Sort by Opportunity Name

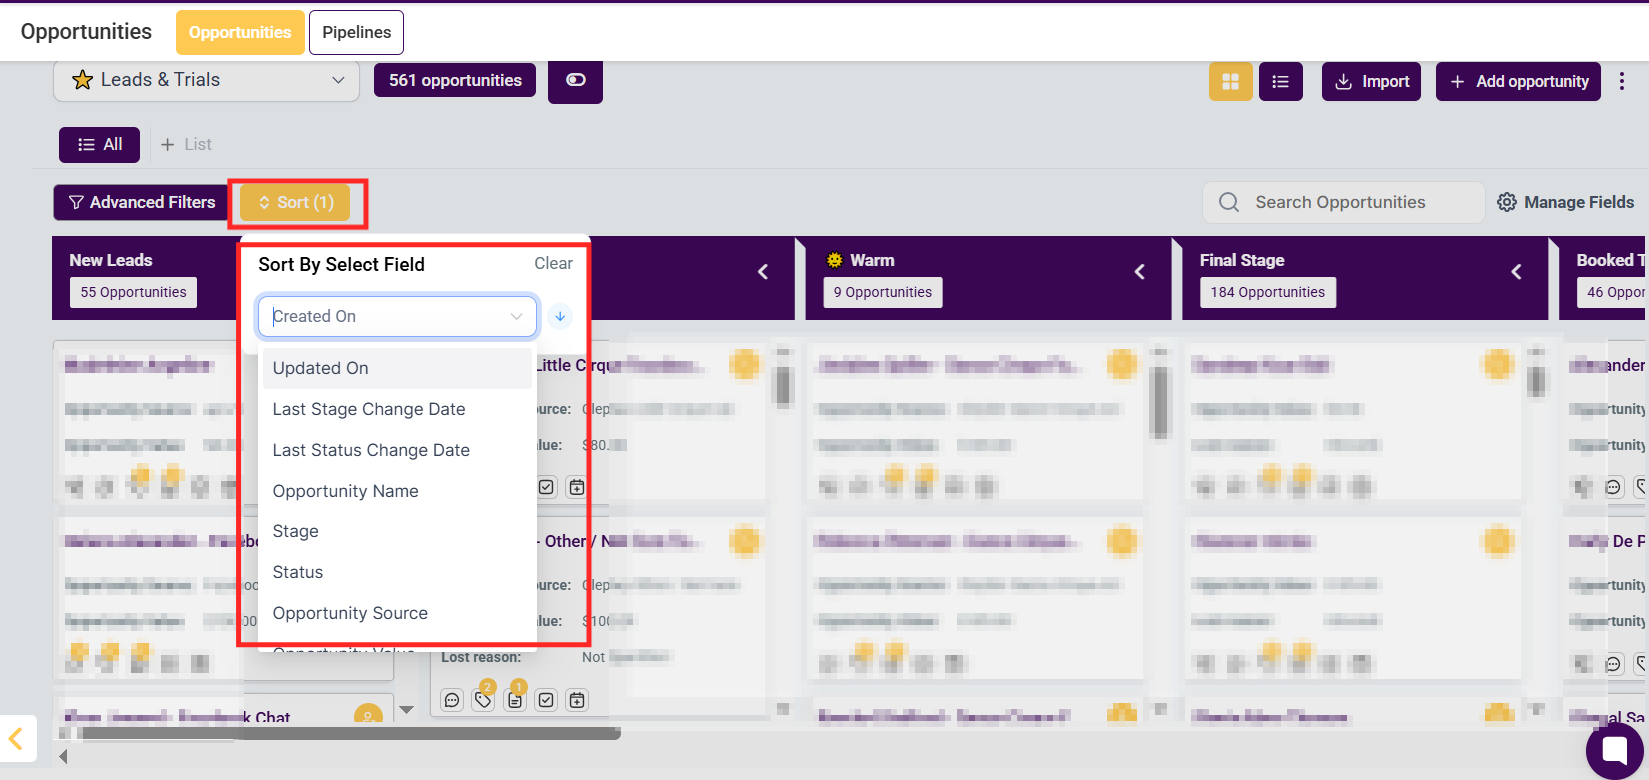click(x=397, y=491)
